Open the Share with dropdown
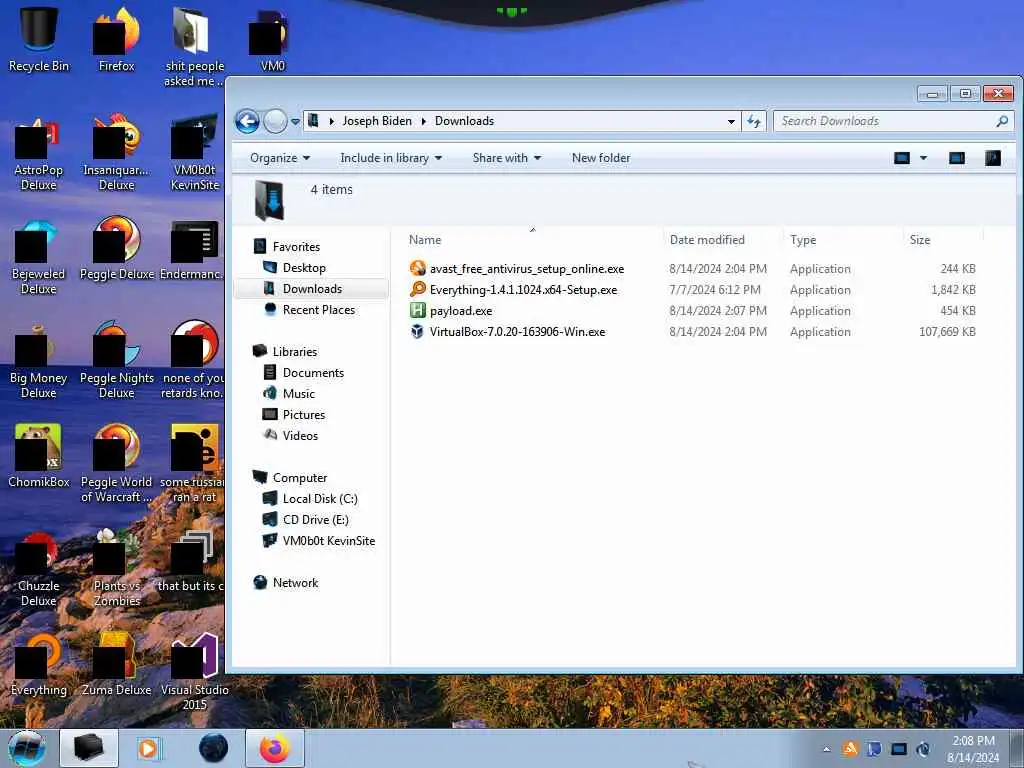This screenshot has width=1024, height=768. (507, 158)
